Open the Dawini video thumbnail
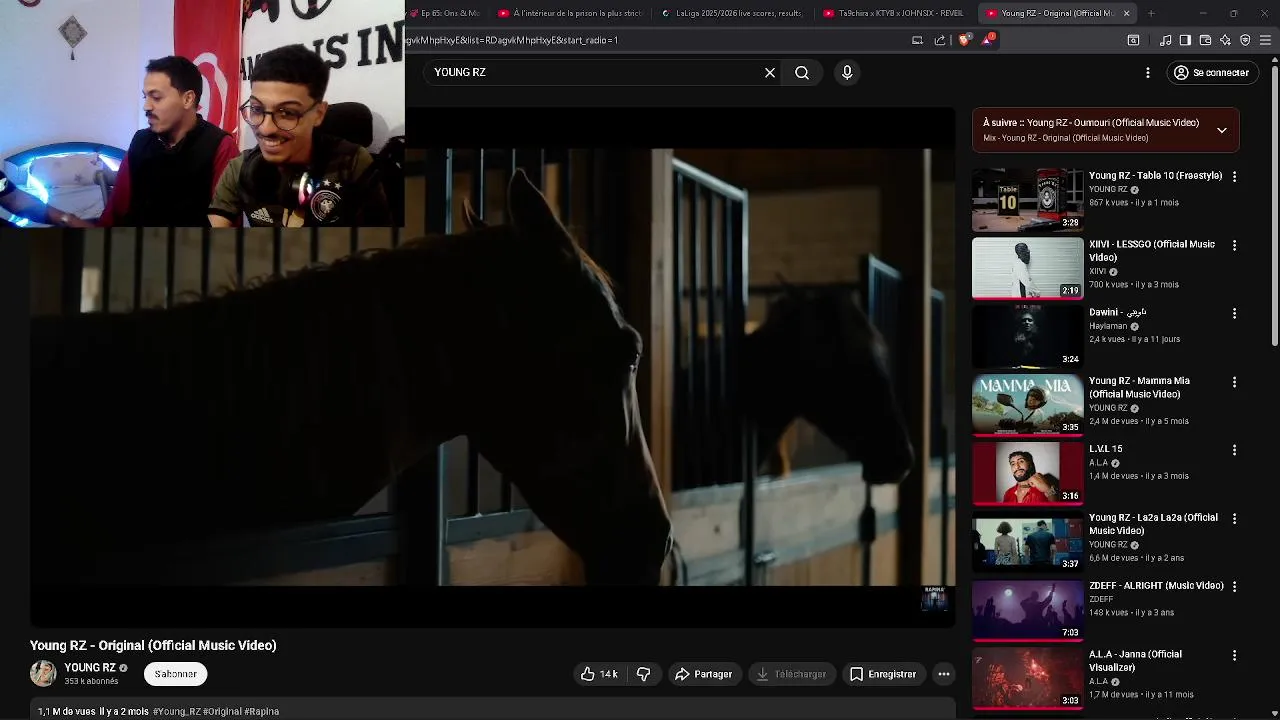 (x=1027, y=336)
